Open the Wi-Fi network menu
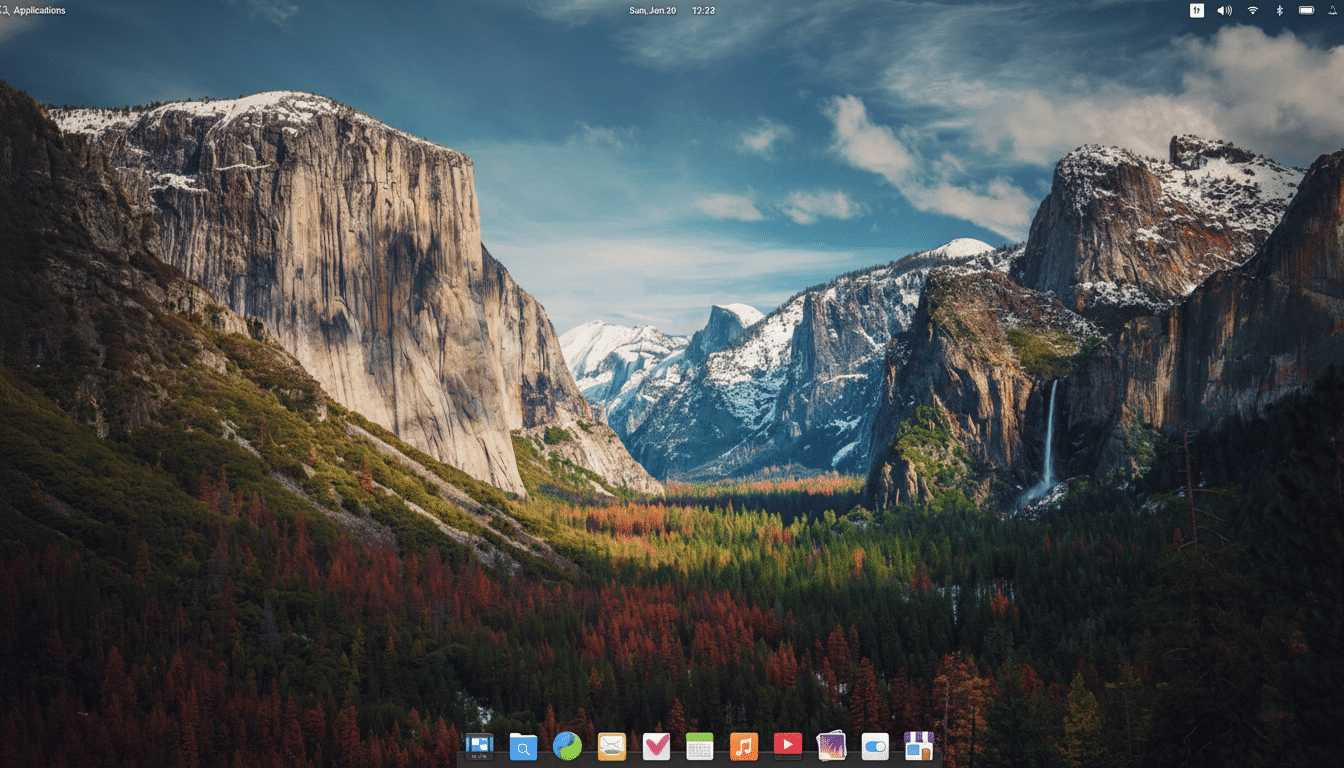Viewport: 1344px width, 768px height. point(1252,10)
